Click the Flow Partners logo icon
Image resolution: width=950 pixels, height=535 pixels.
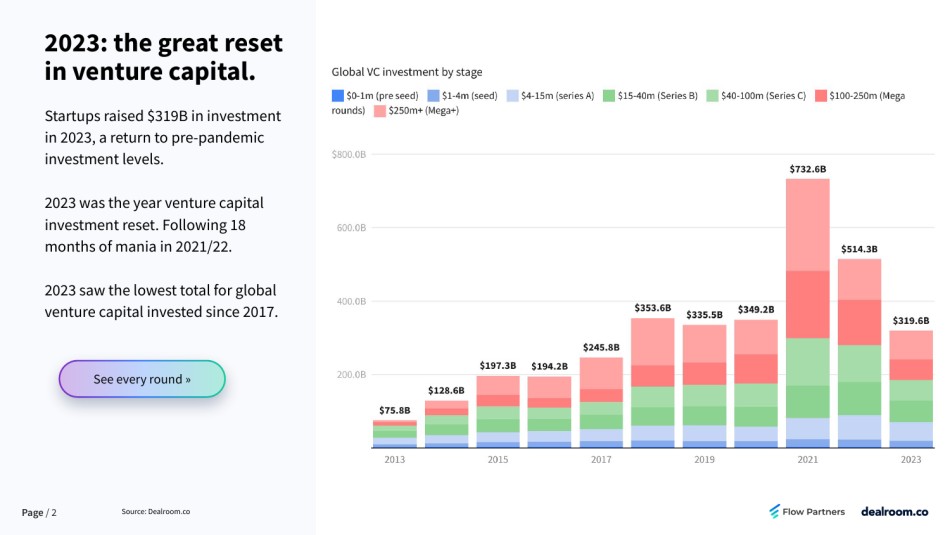pyautogui.click(x=774, y=511)
